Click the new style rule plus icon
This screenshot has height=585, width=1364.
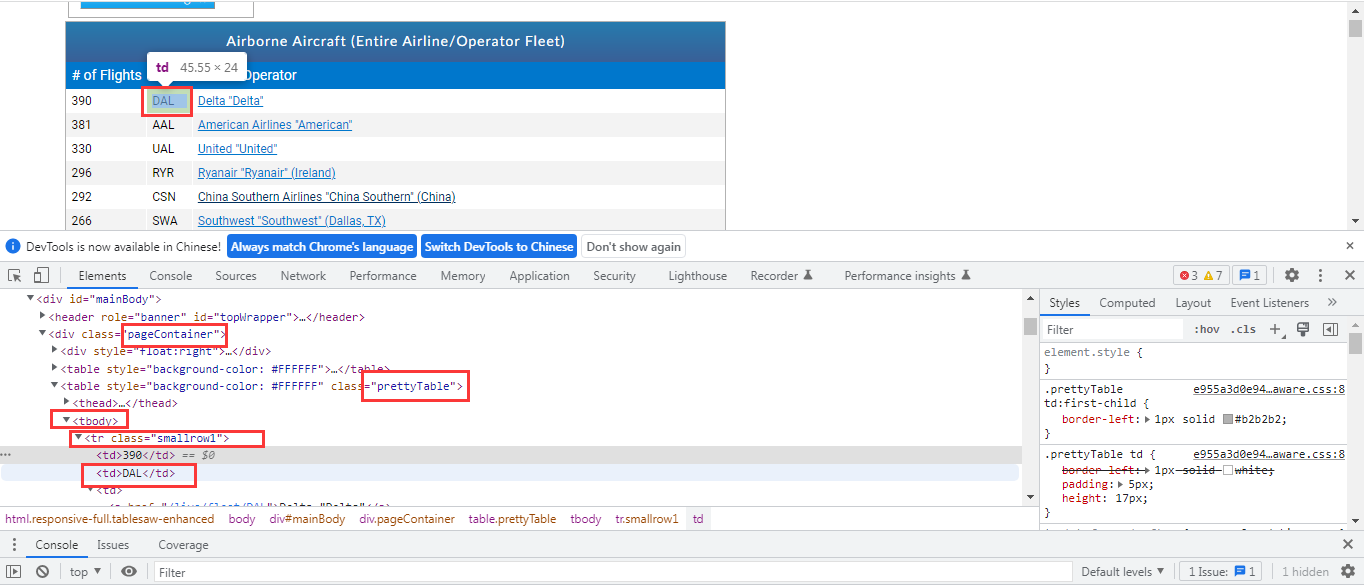pos(1275,329)
